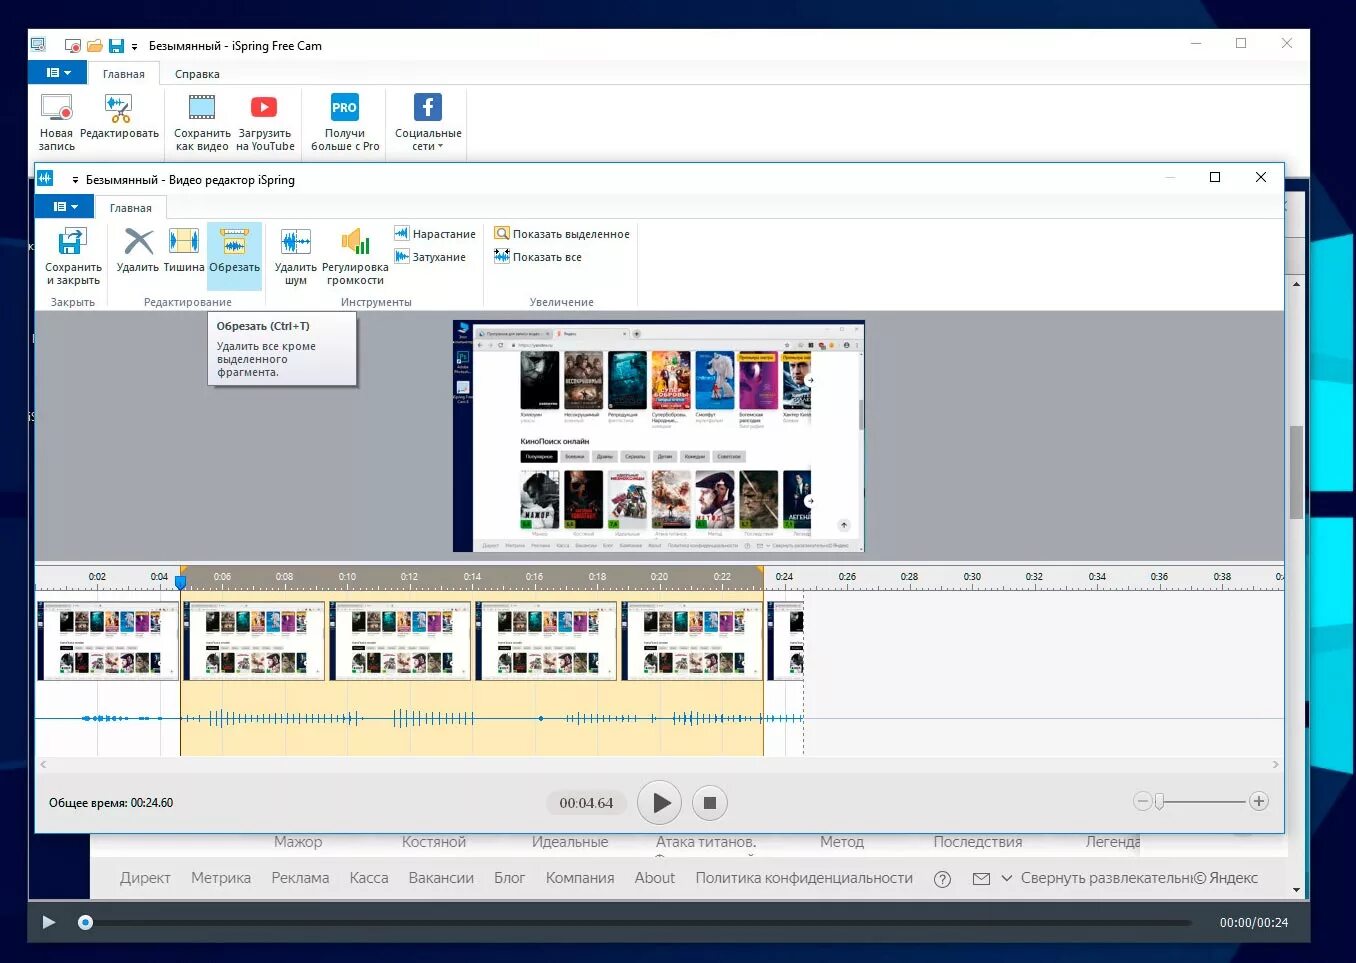The width and height of the screenshot is (1356, 963).
Task: Click the timeline zoom slider handle
Action: point(1159,801)
